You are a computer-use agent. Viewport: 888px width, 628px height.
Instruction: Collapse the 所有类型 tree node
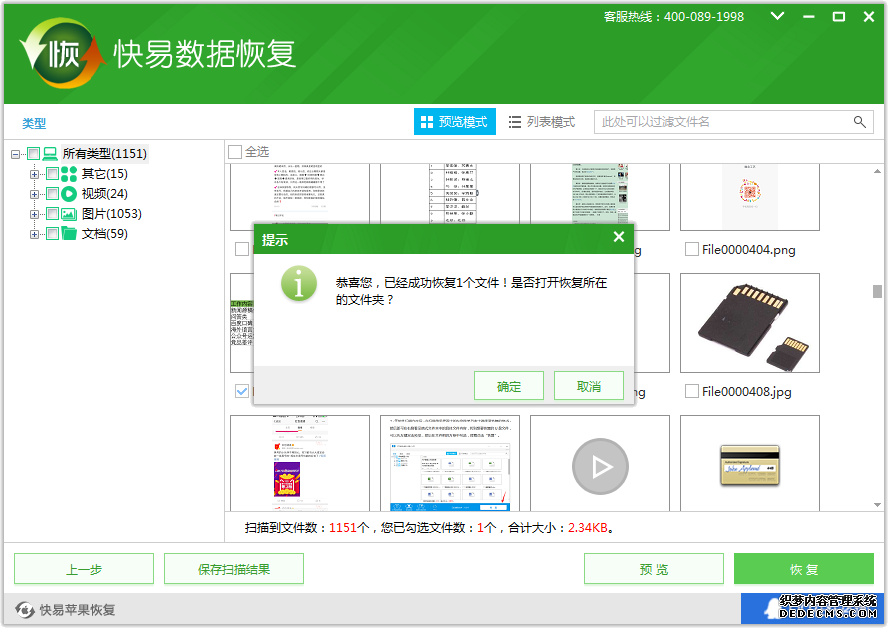coord(16,154)
